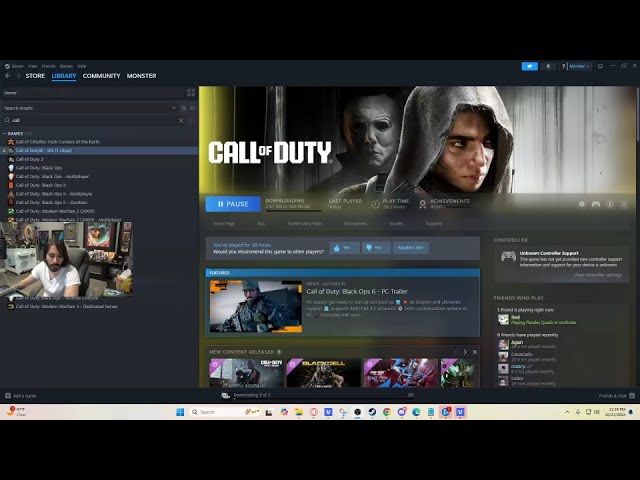Image resolution: width=640 pixels, height=480 pixels.
Task: Open the Friends menu
Action: tap(48, 66)
